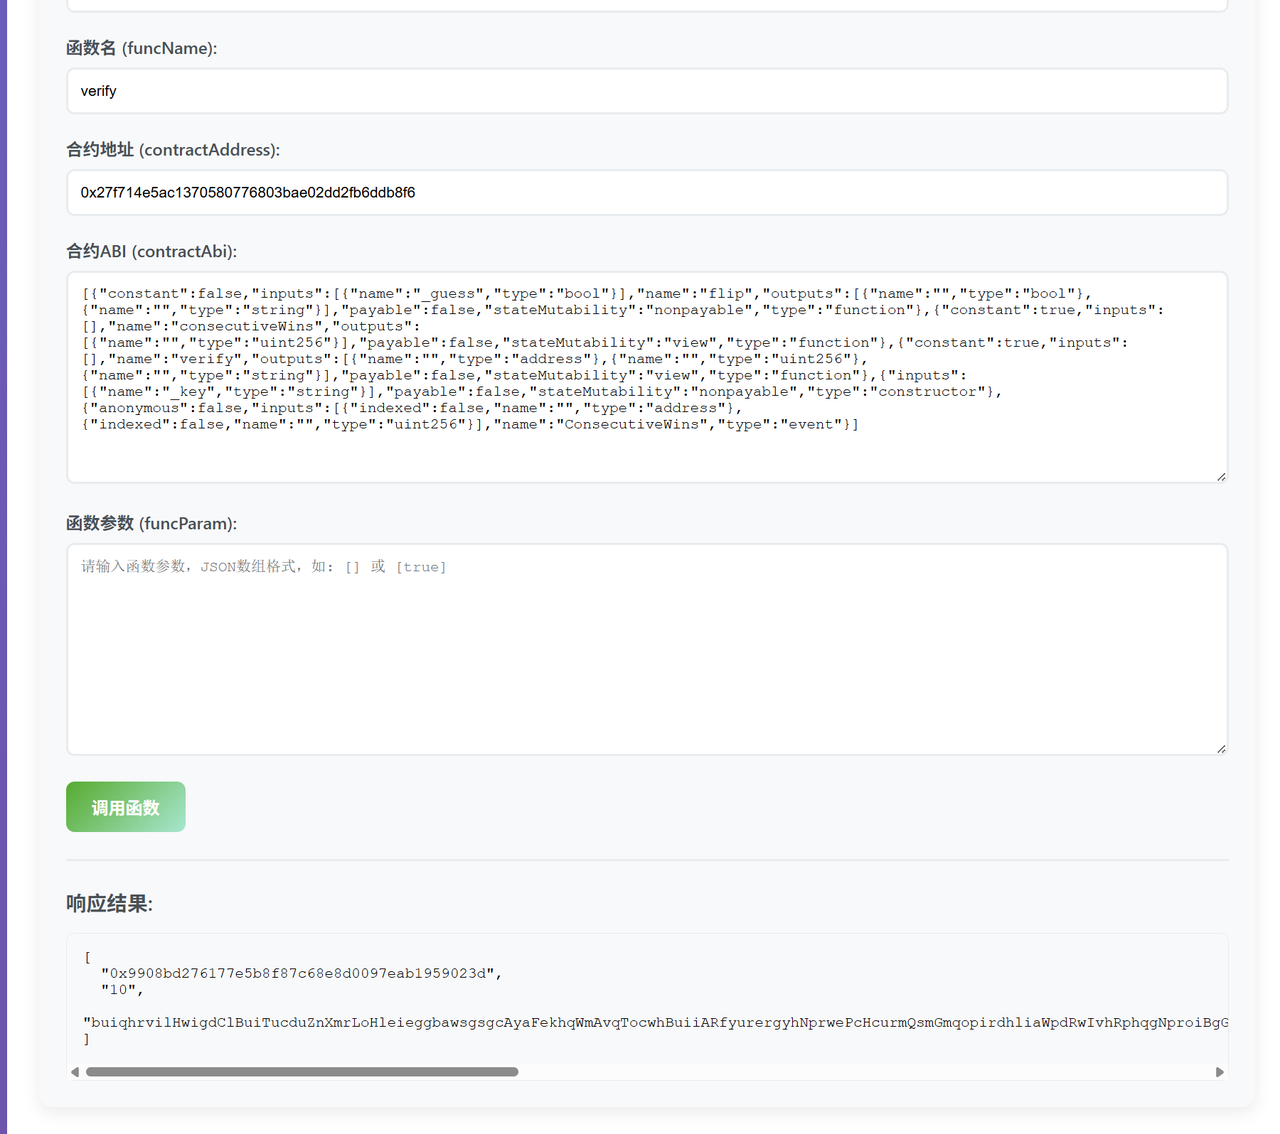Click into the 合约地址 address field
The height and width of the screenshot is (1134, 1280).
click(646, 193)
